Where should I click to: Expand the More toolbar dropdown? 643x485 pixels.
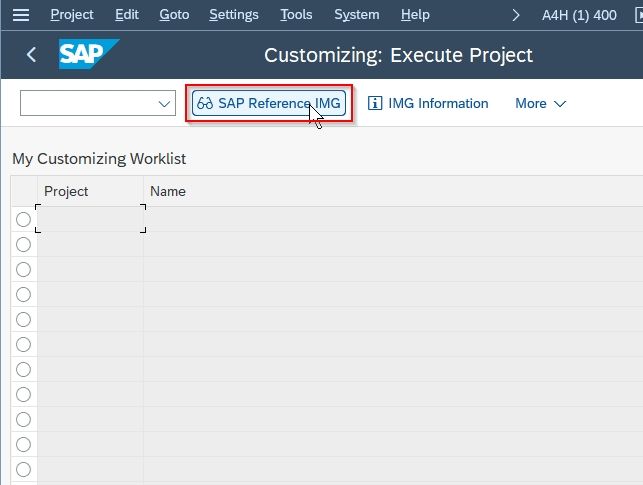tap(540, 104)
